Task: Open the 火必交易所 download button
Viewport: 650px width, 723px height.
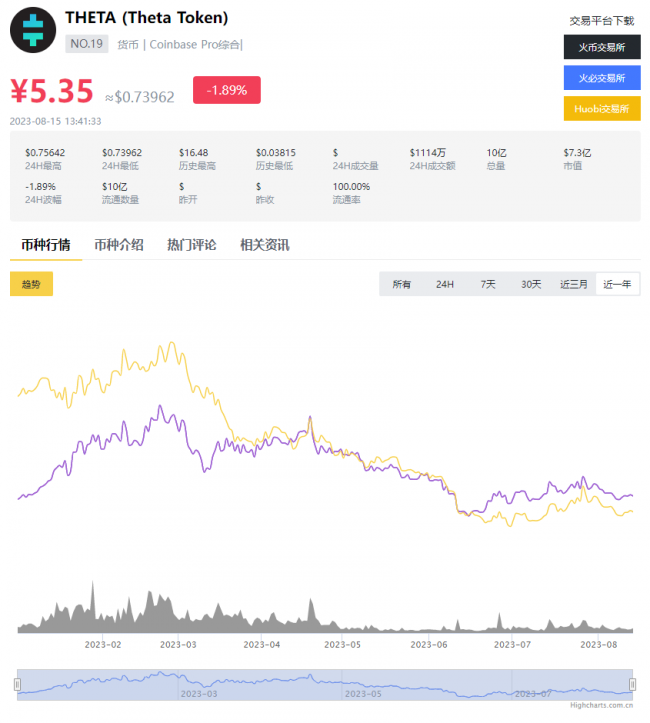Action: coord(602,78)
